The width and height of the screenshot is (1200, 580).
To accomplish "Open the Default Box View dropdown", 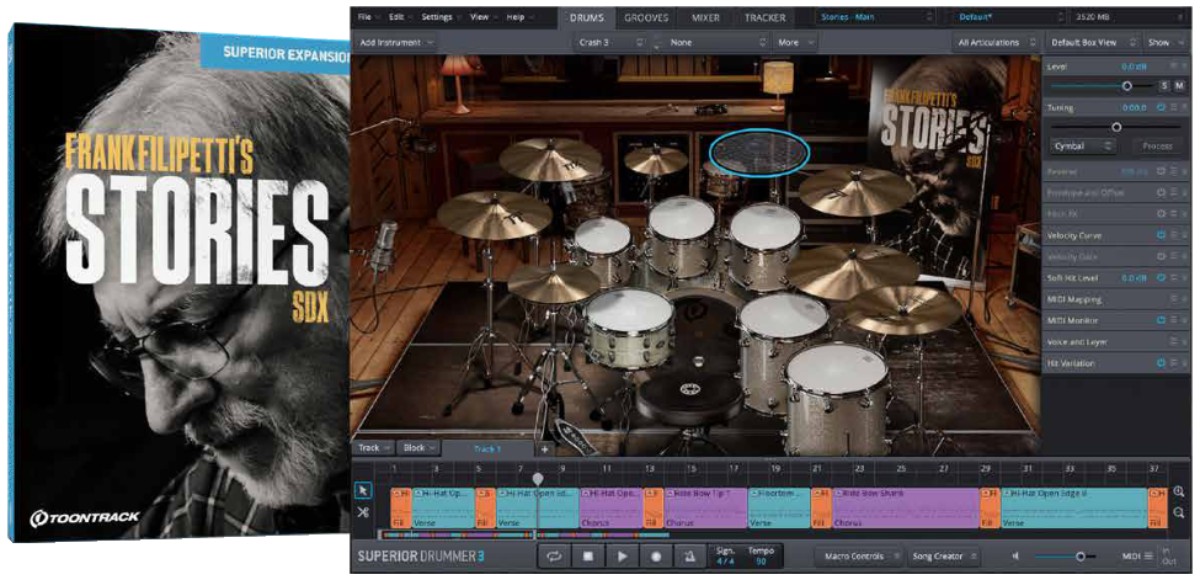I will (x=1093, y=43).
